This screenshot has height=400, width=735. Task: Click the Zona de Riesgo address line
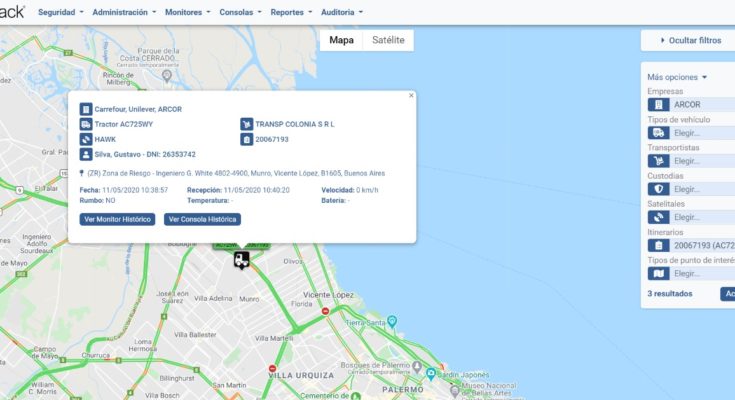tap(236, 174)
